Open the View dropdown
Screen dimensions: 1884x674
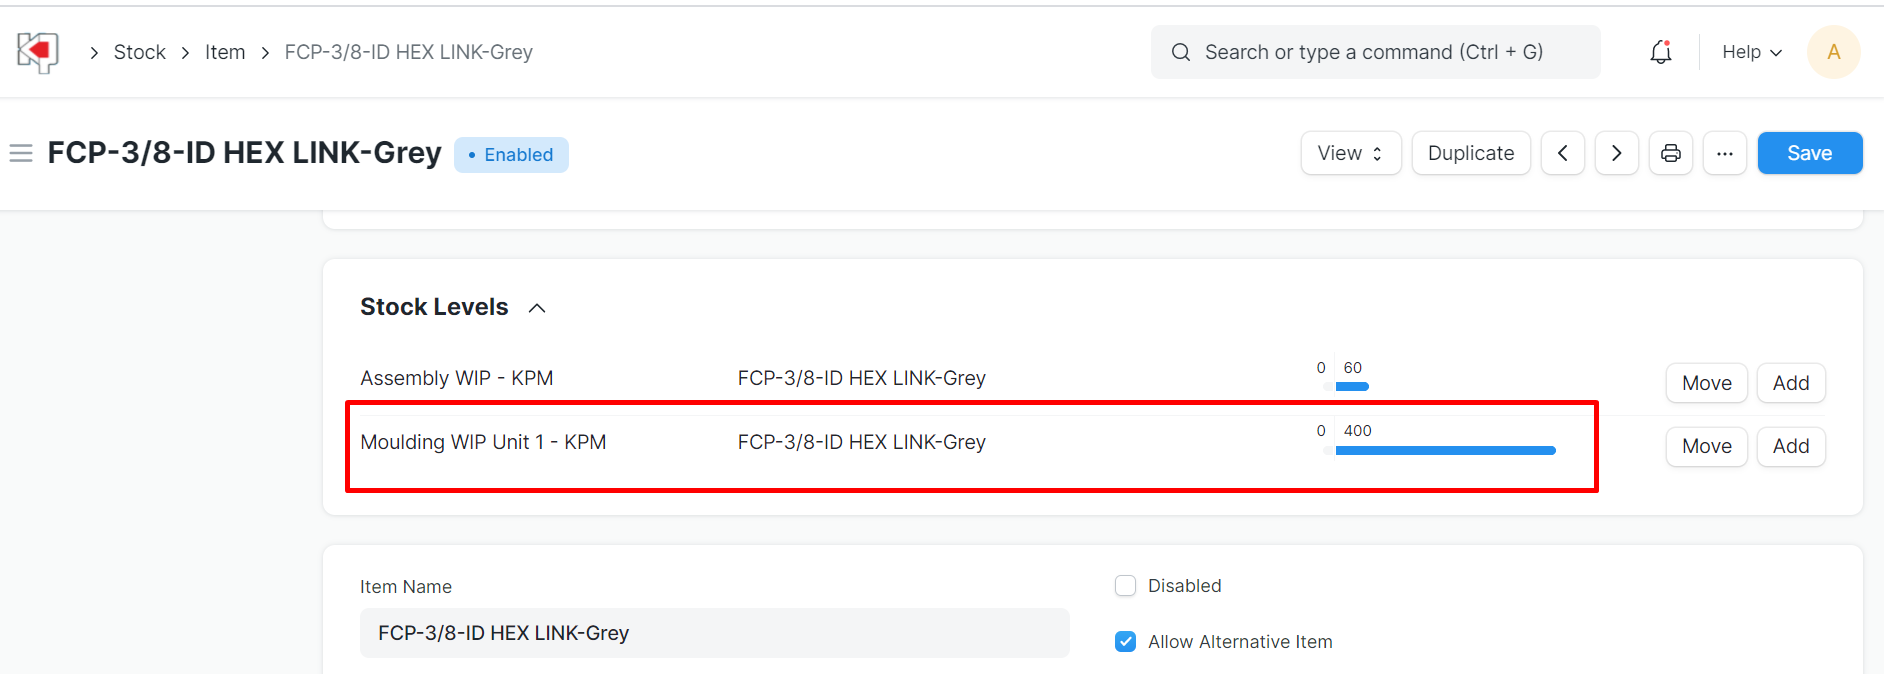(x=1350, y=153)
